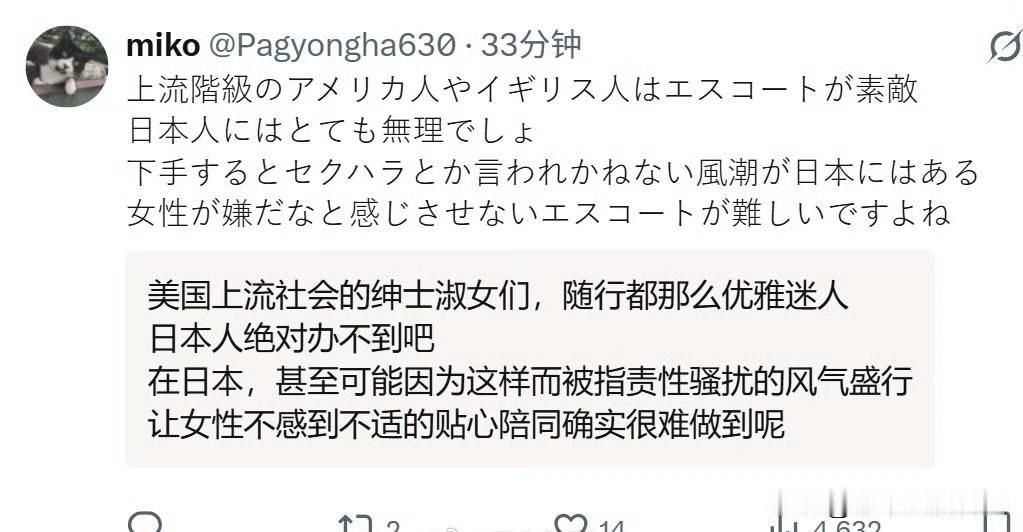1023x532 pixels.
Task: Click the translated line 美国上流社会的绅士淑女们
Action: (498, 296)
